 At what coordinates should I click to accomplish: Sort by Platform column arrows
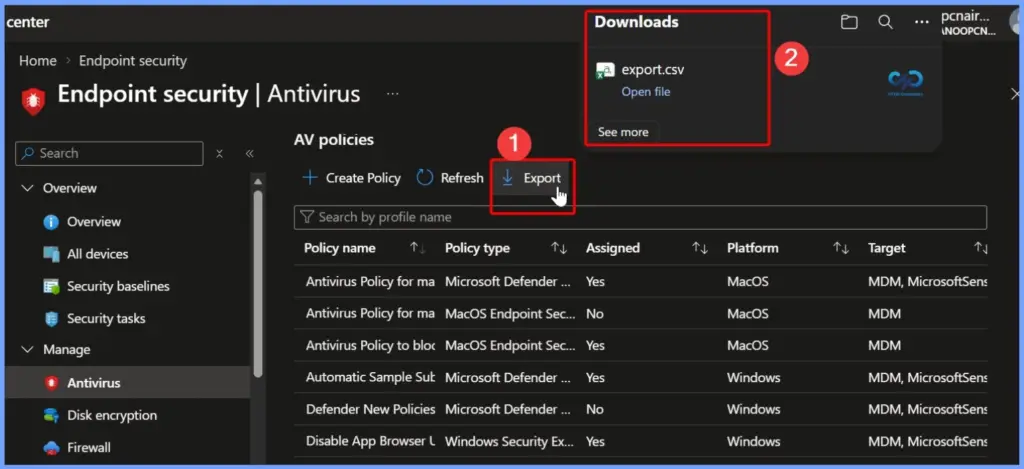pos(841,248)
